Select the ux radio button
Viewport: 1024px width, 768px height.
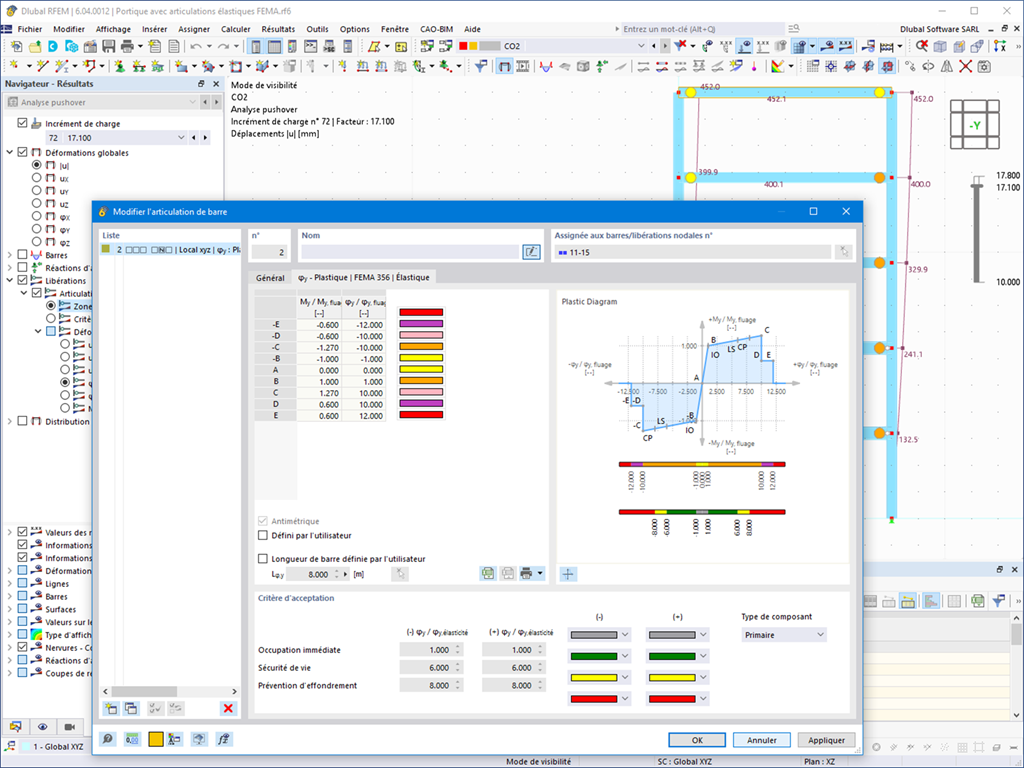click(37, 178)
